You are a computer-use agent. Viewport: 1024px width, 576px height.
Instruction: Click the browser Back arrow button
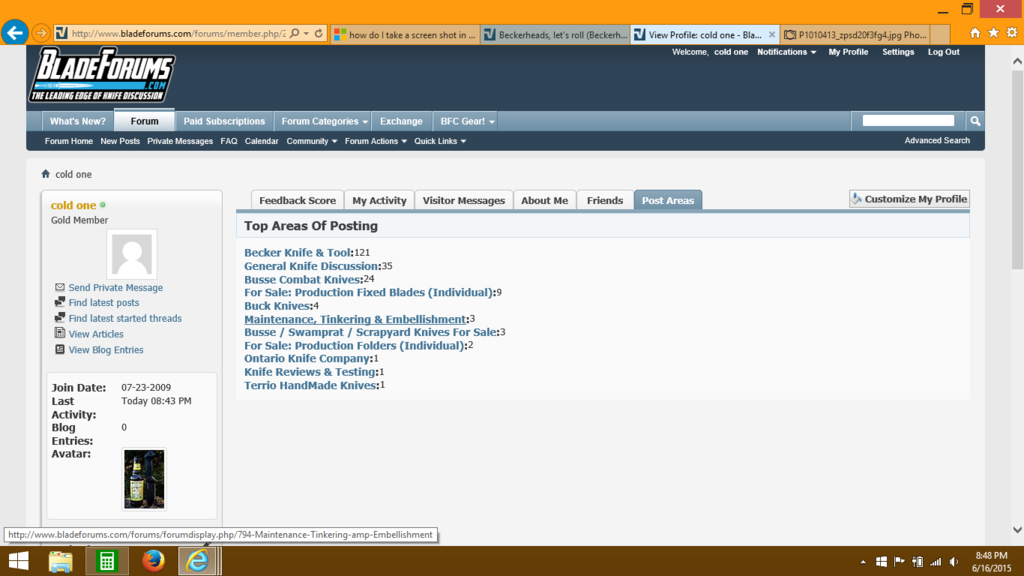coord(14,33)
